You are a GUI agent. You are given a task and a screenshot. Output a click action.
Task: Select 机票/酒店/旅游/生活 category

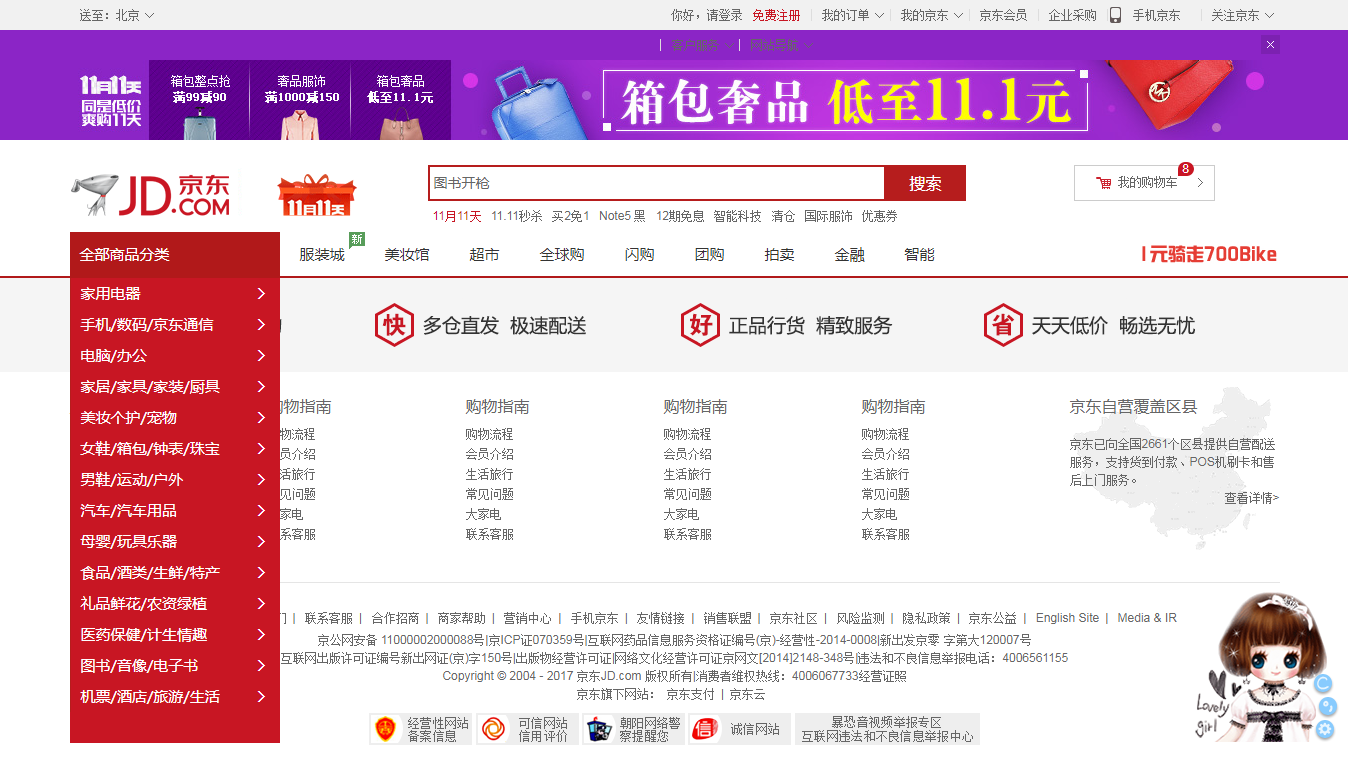click(150, 696)
